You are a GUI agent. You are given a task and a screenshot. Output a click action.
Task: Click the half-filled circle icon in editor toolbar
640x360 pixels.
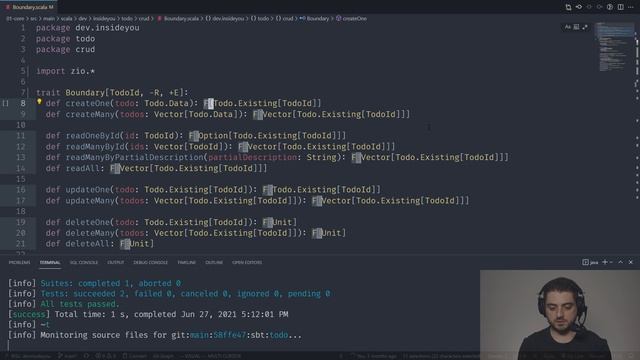(x=610, y=7)
